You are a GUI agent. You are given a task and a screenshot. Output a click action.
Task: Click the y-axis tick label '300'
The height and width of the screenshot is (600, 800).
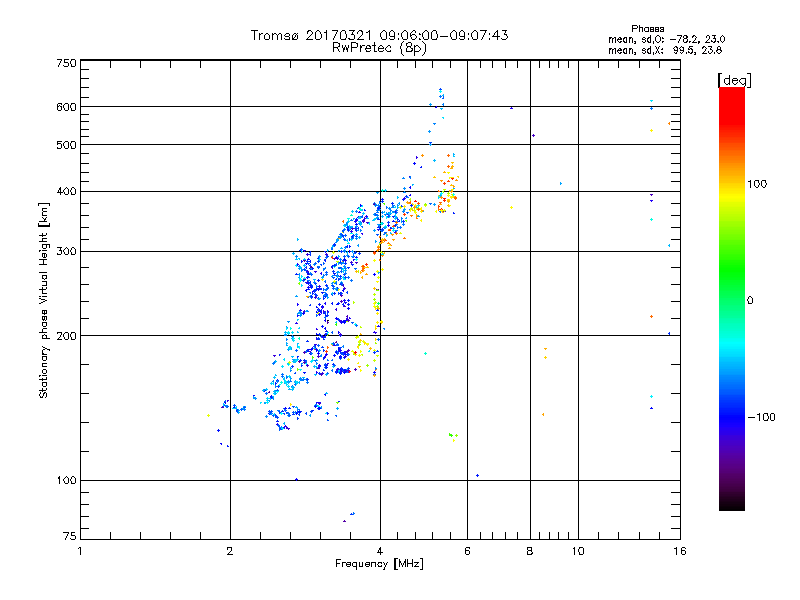coord(66,252)
